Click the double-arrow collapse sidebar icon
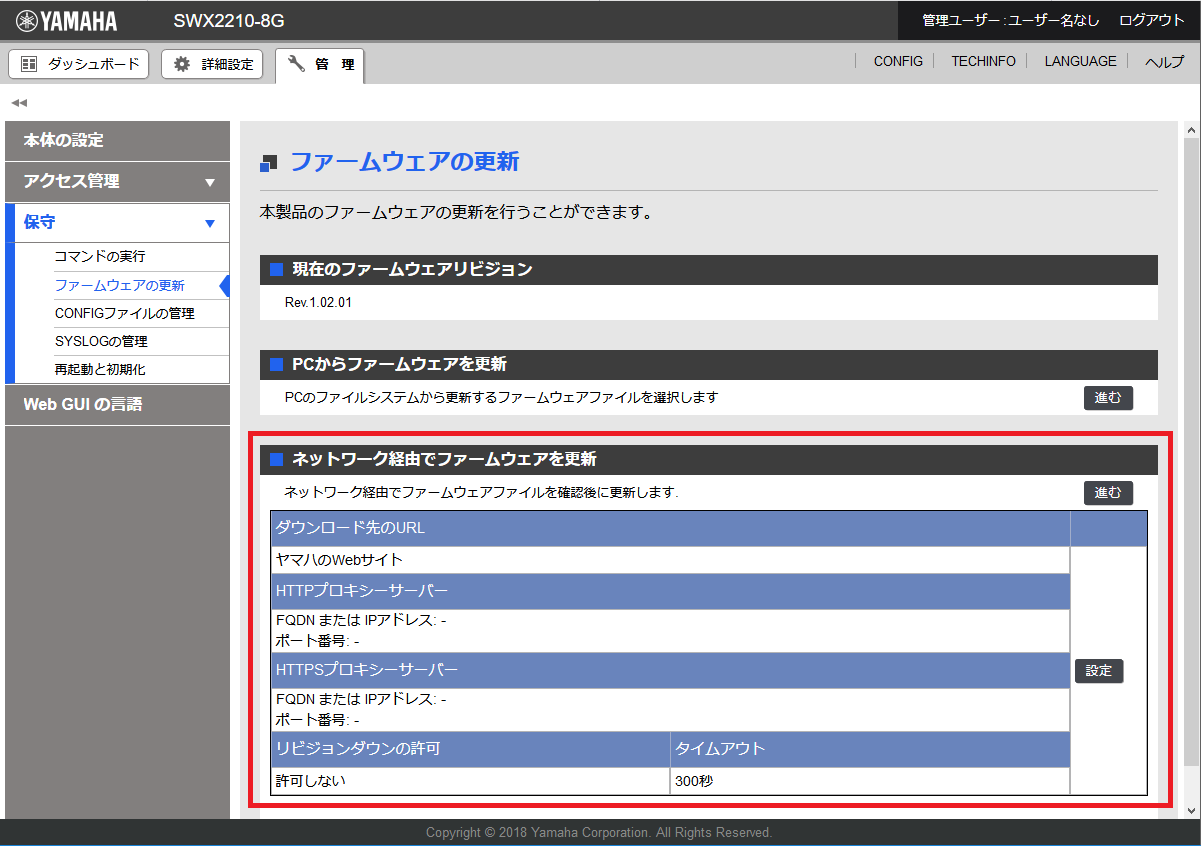 (x=19, y=103)
